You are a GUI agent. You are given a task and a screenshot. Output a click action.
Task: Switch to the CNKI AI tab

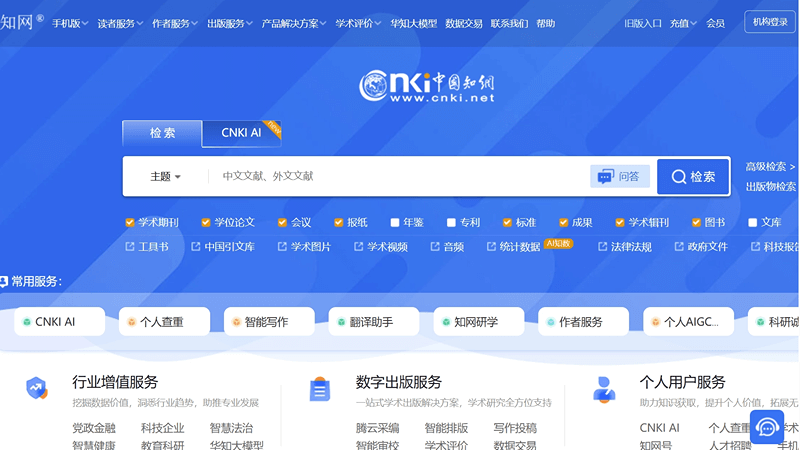tap(241, 133)
